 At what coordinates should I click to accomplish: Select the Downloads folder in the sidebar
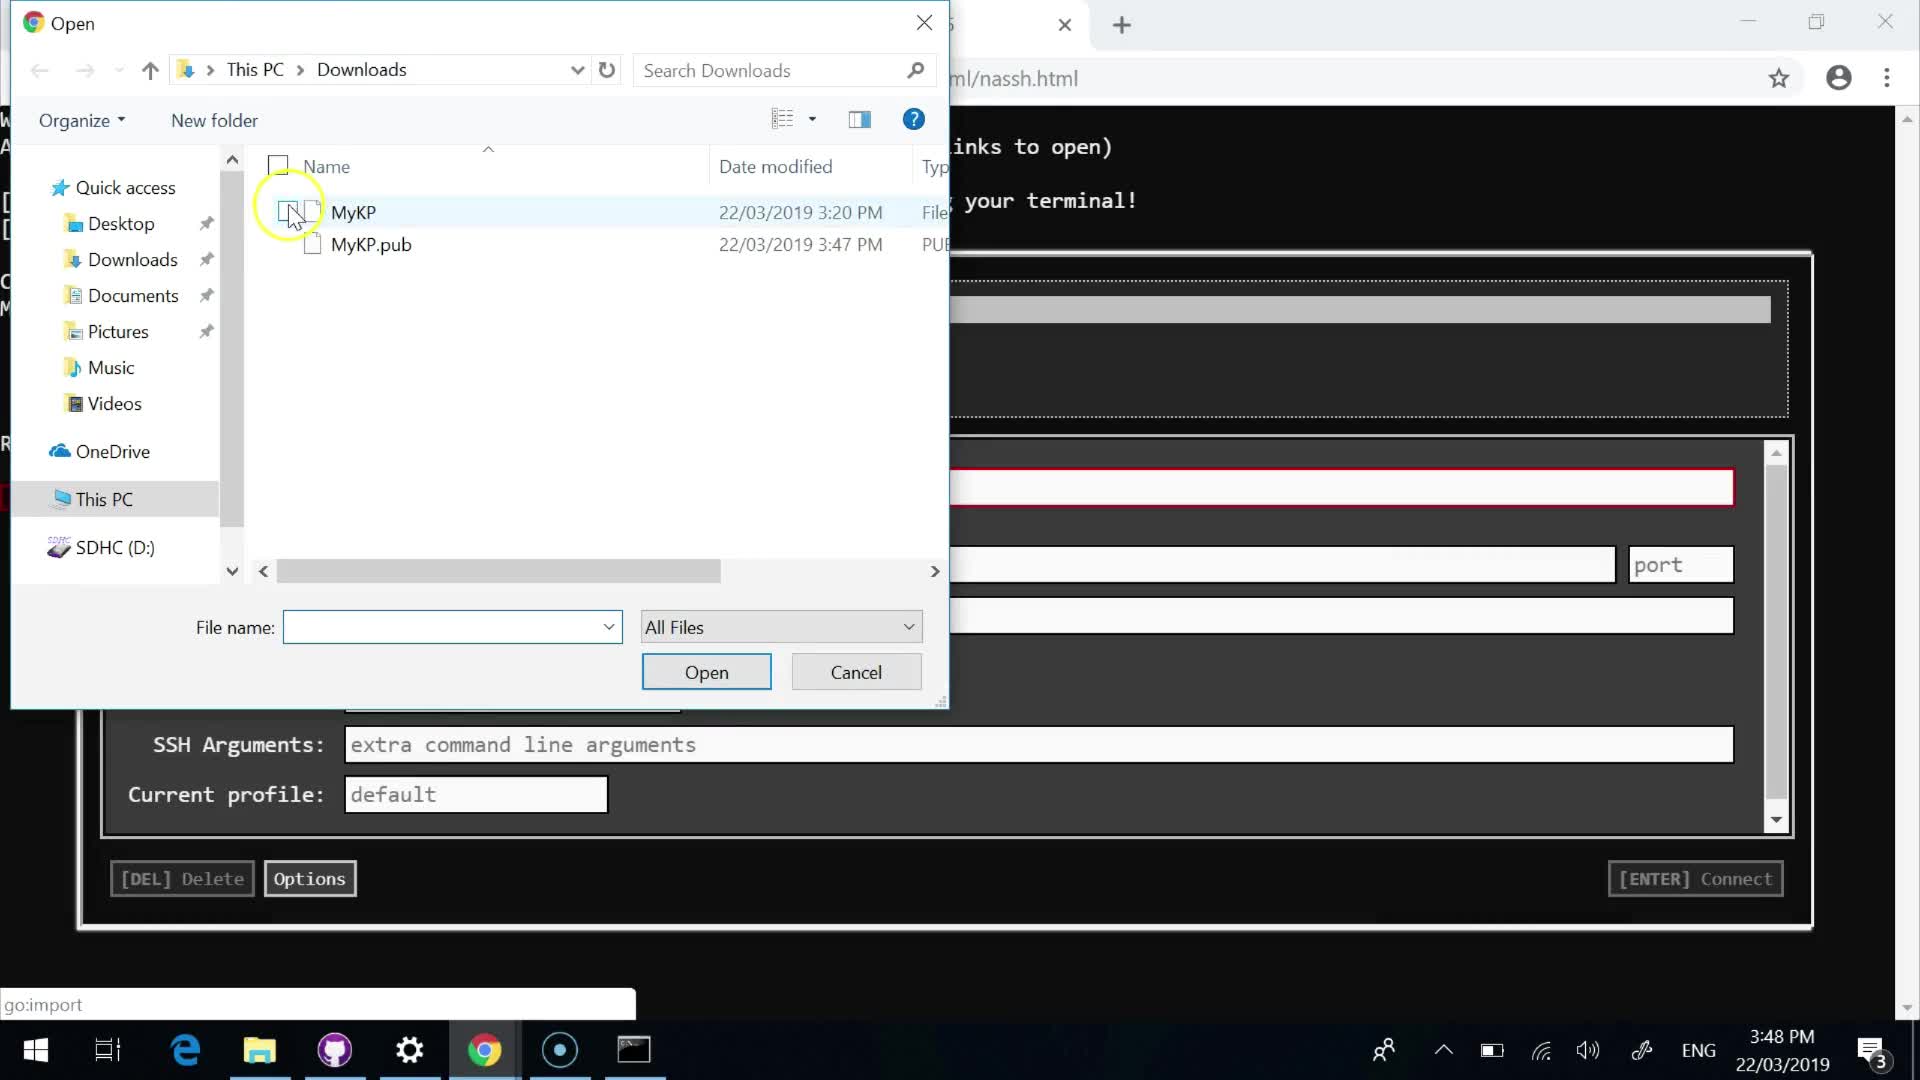(132, 260)
